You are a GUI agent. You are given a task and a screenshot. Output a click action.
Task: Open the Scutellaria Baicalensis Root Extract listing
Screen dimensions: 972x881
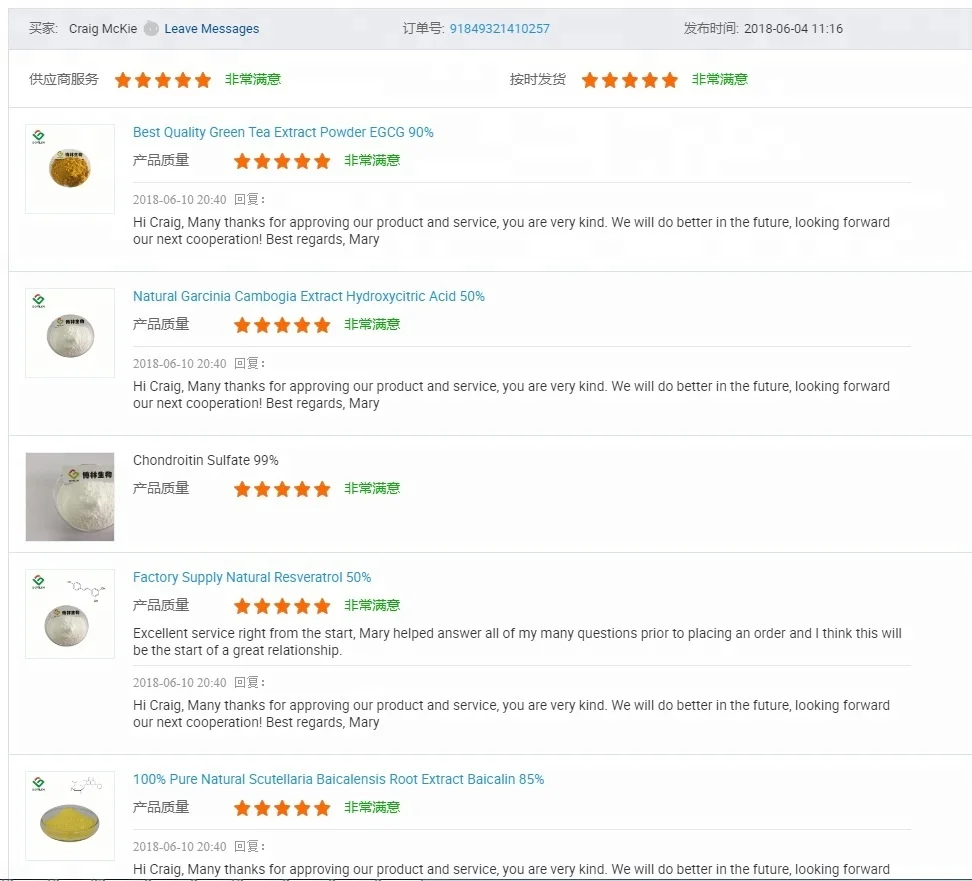coord(338,779)
